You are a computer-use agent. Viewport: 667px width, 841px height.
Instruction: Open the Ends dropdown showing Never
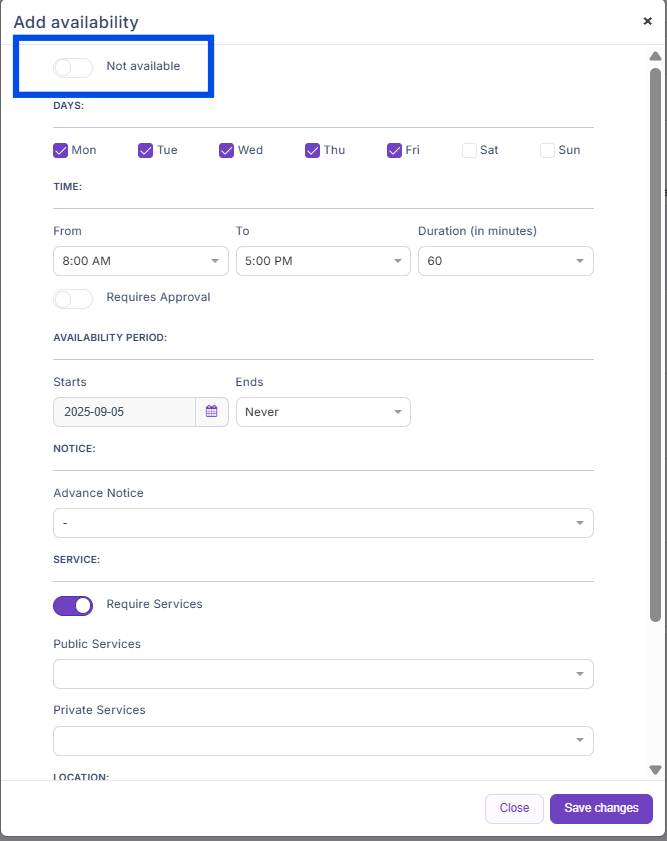point(322,412)
